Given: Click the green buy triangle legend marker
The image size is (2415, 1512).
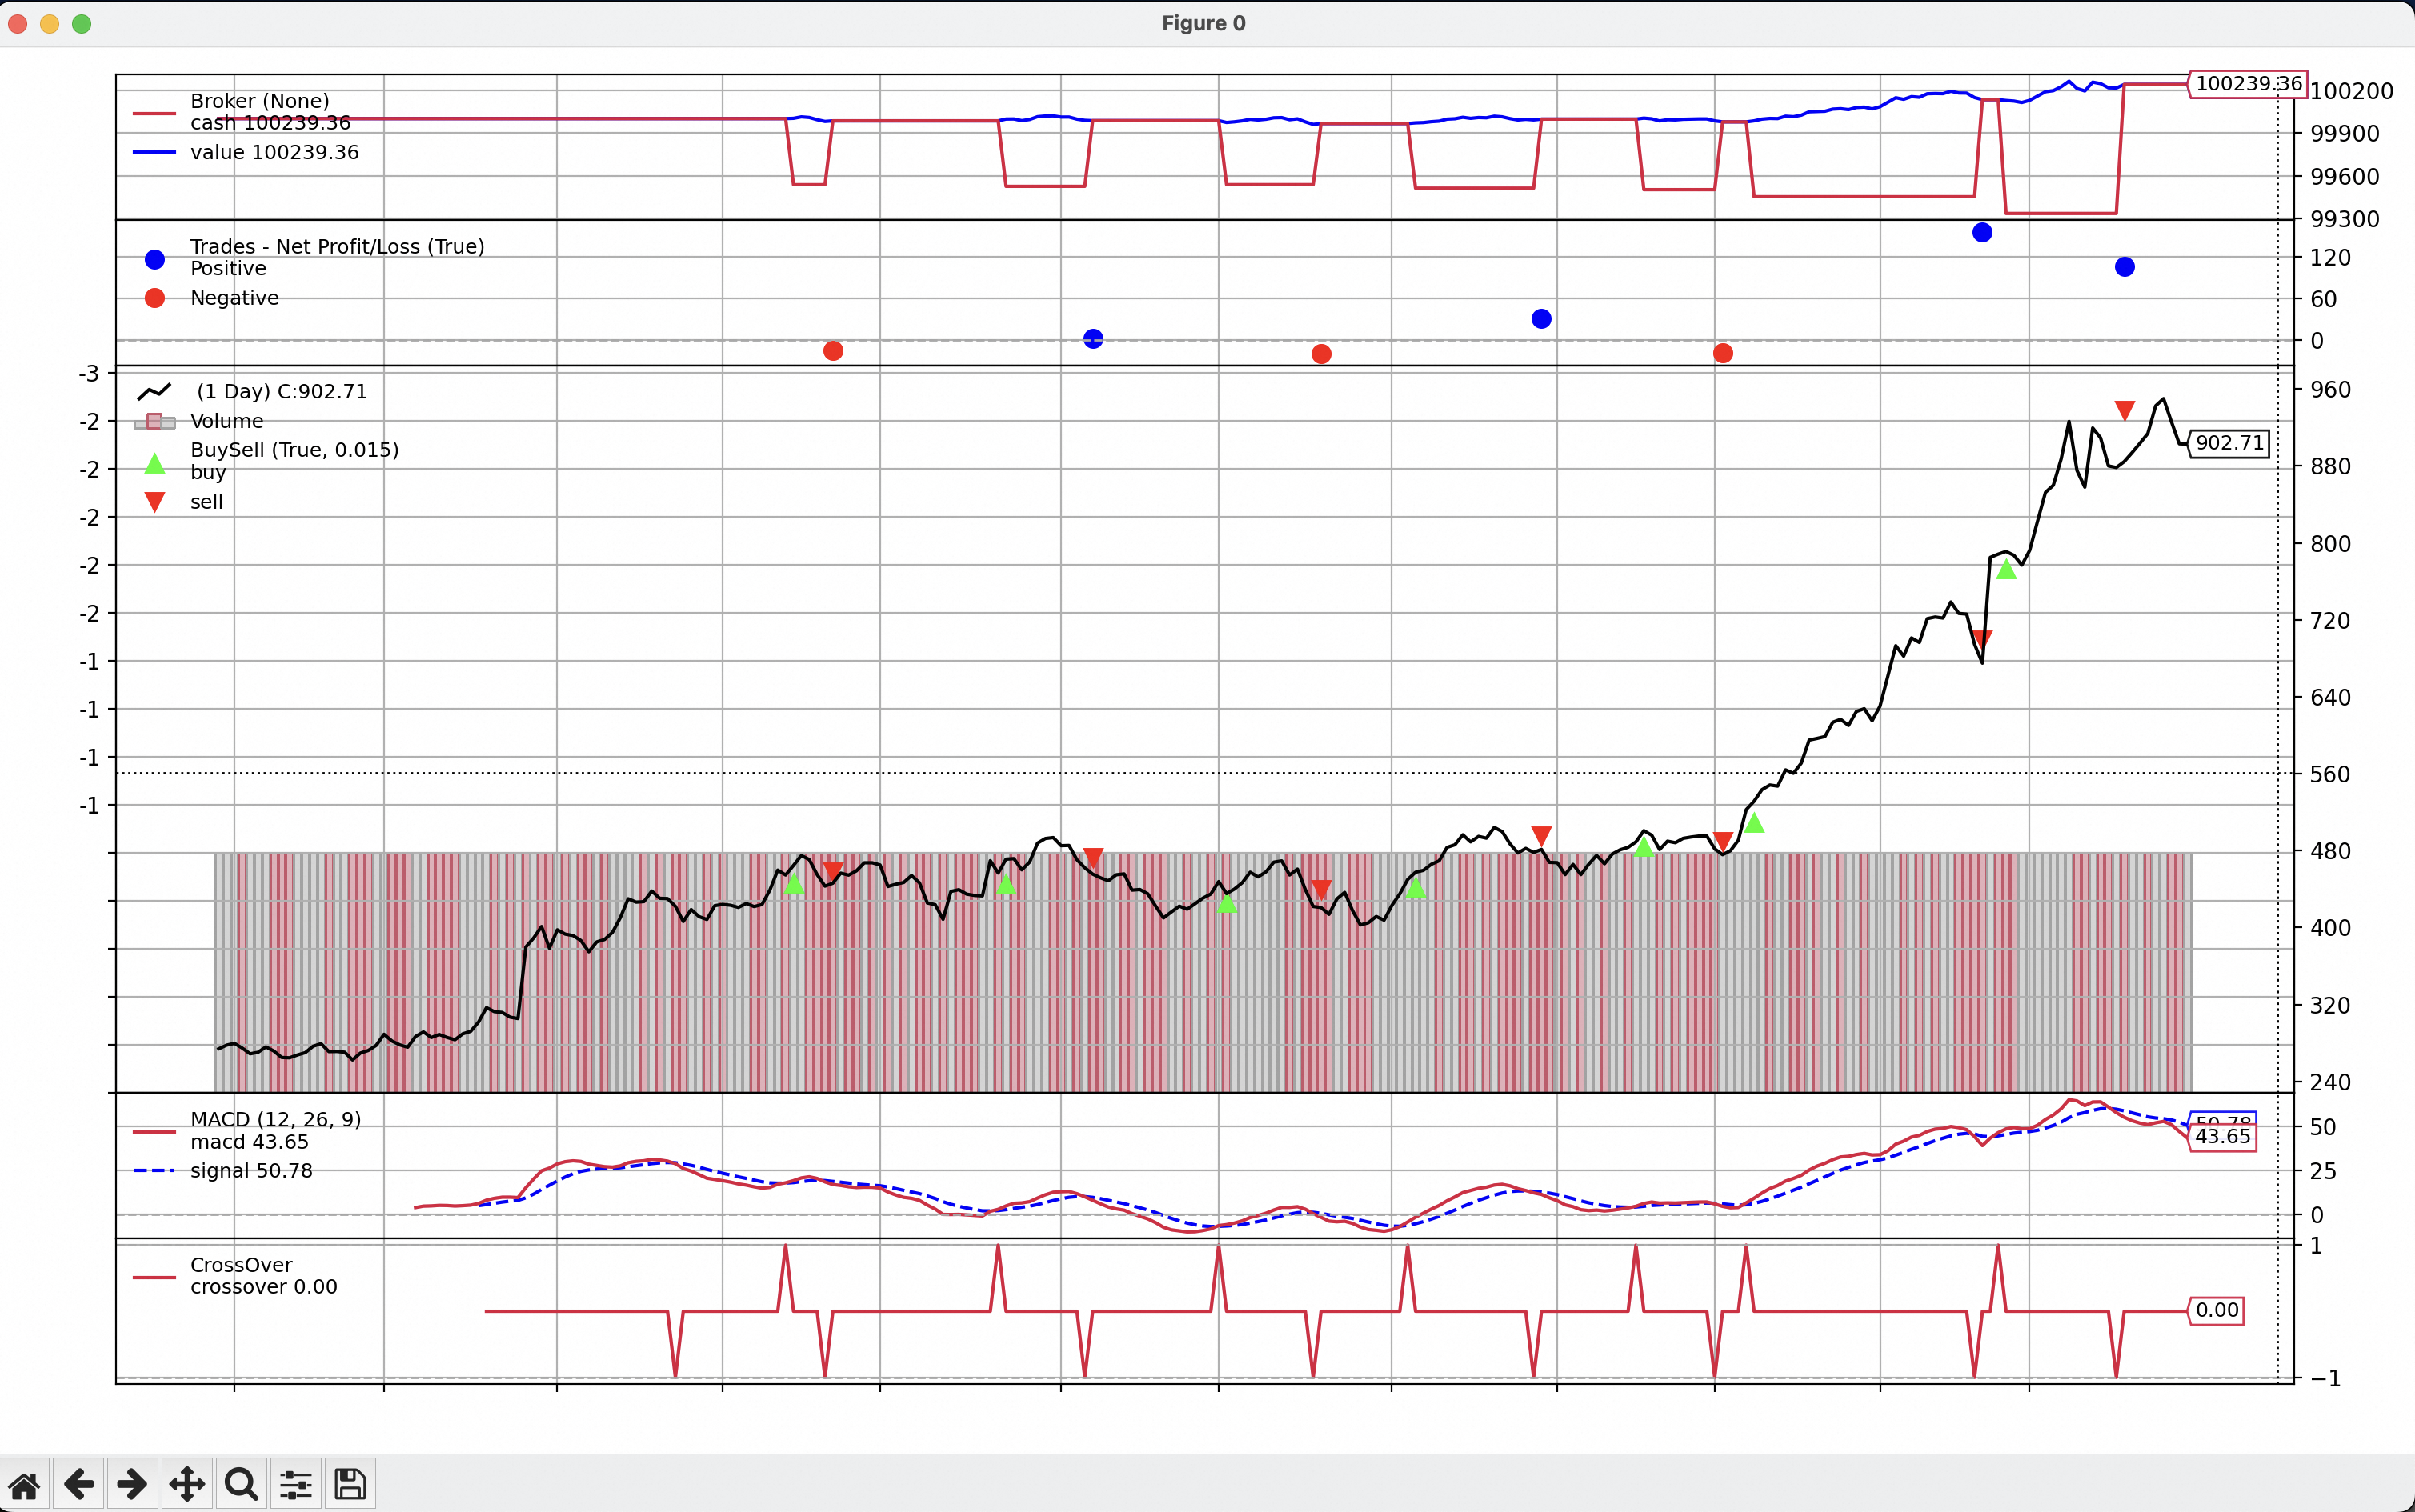Looking at the screenshot, I should click(x=155, y=464).
